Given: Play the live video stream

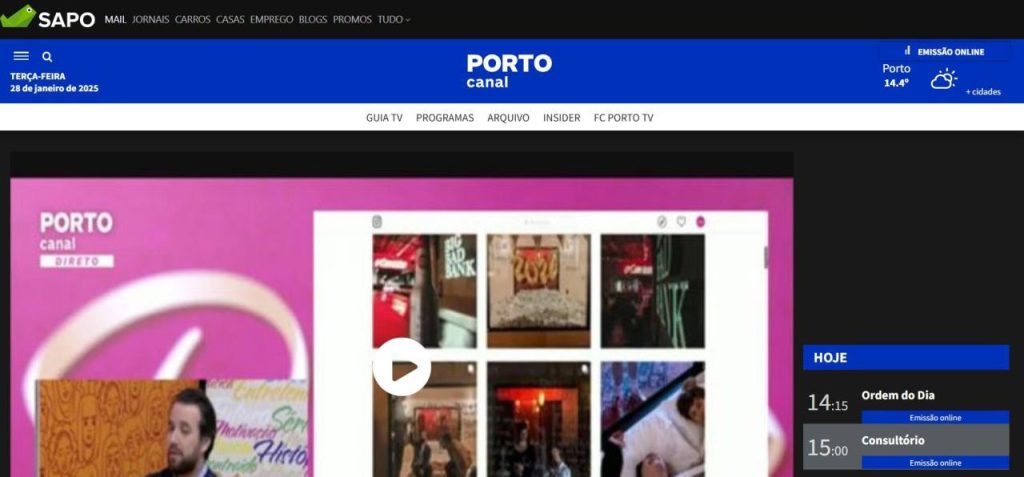Looking at the screenshot, I should [402, 367].
